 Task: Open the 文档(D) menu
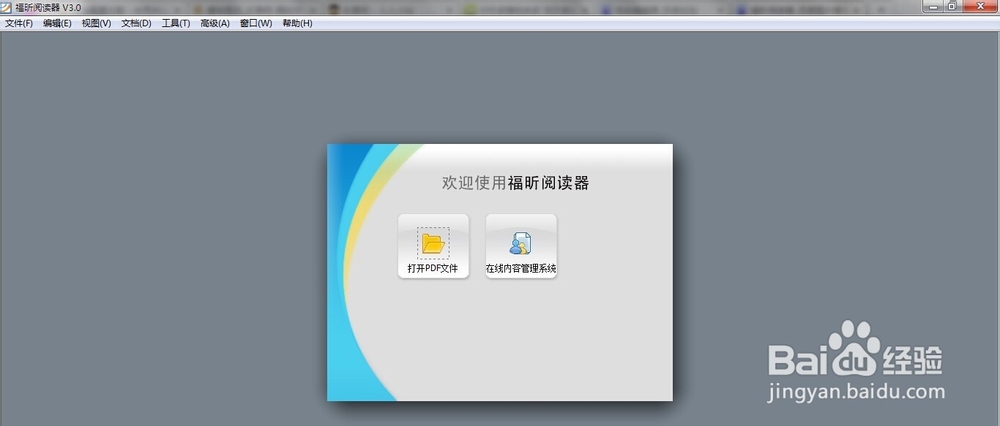point(136,24)
